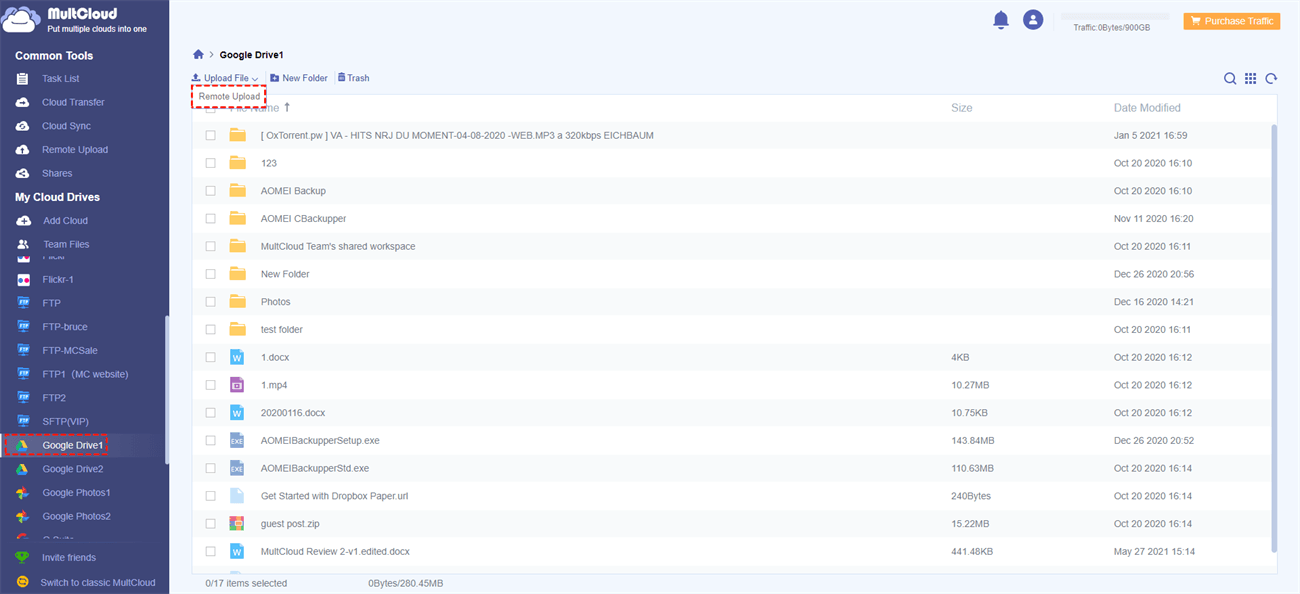Click the Google Drive1 breadcrumb
This screenshot has width=1300, height=594.
pos(253,55)
